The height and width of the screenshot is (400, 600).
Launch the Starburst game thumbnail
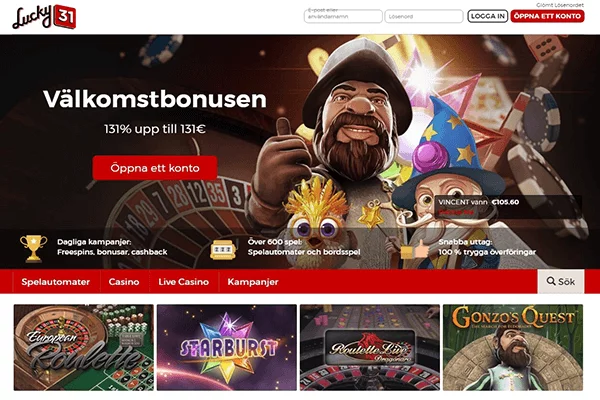click(227, 347)
